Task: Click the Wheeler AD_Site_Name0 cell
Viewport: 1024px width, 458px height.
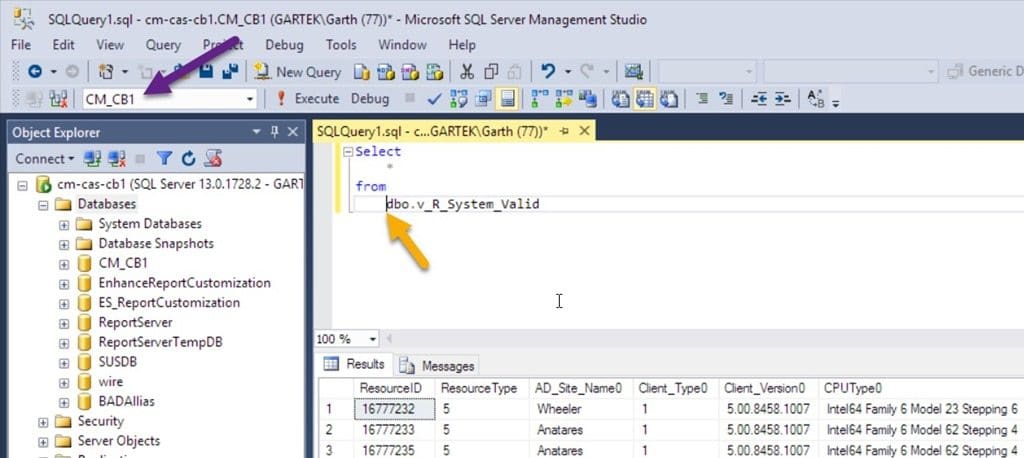Action: [x=581, y=409]
